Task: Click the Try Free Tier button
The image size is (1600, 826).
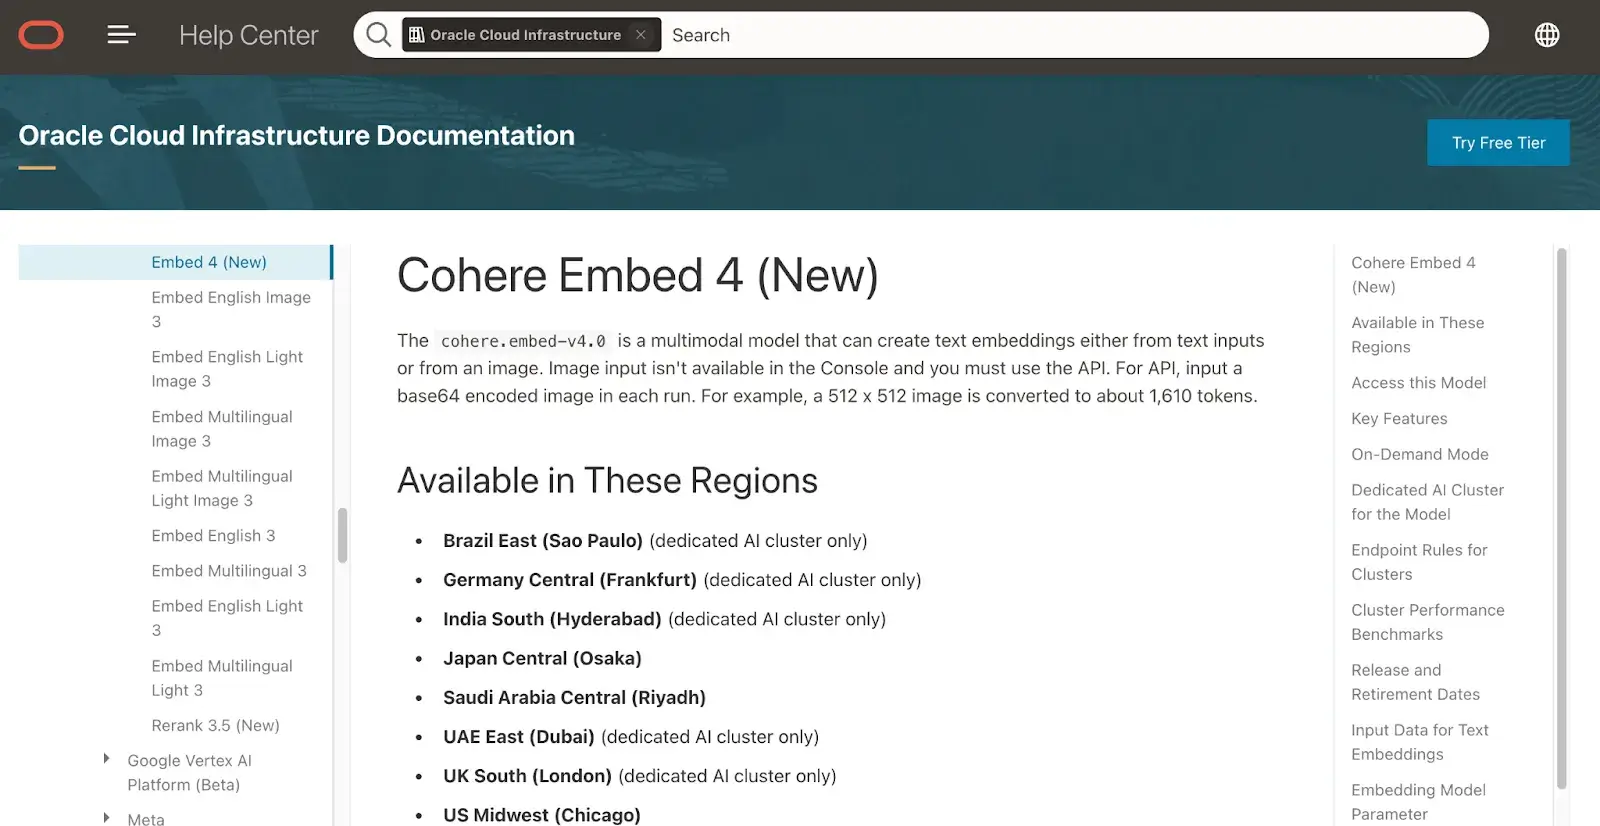Action: point(1497,143)
